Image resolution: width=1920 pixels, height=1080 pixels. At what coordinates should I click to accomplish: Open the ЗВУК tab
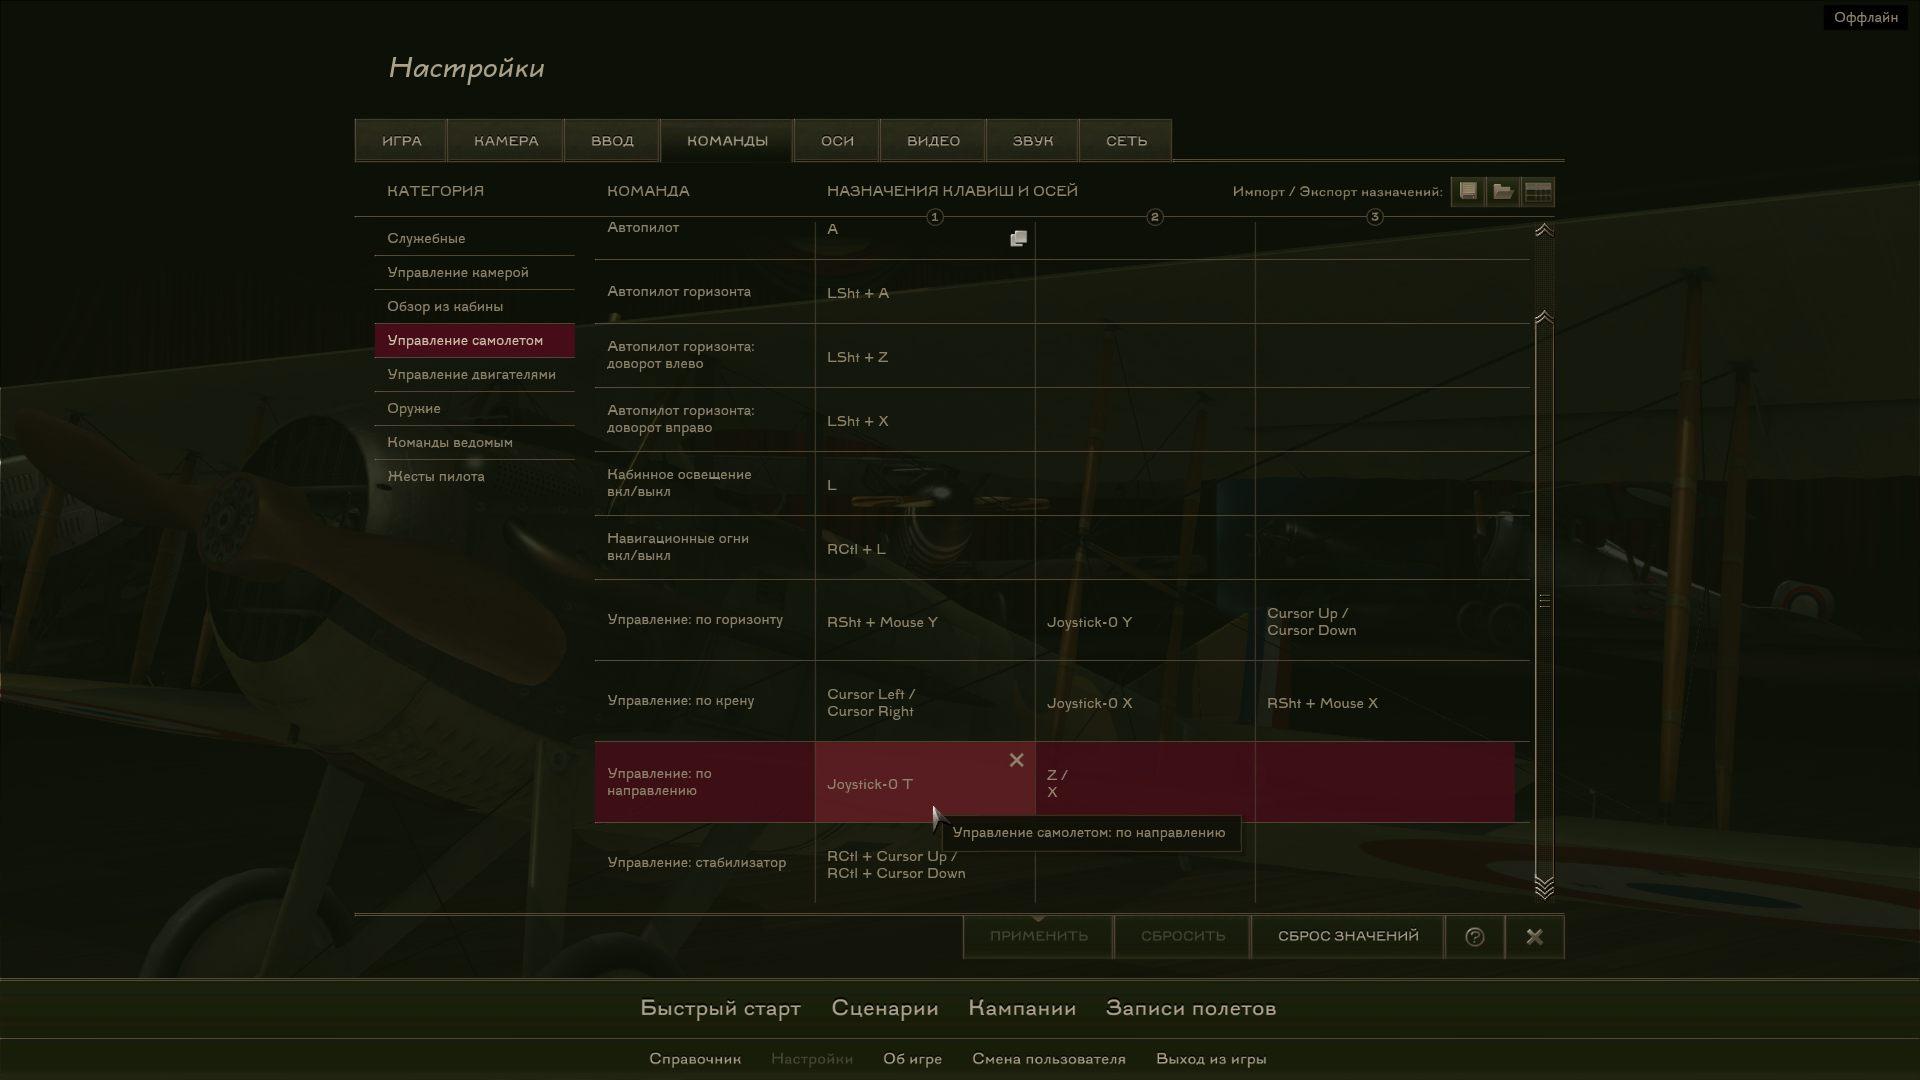coord(1033,141)
